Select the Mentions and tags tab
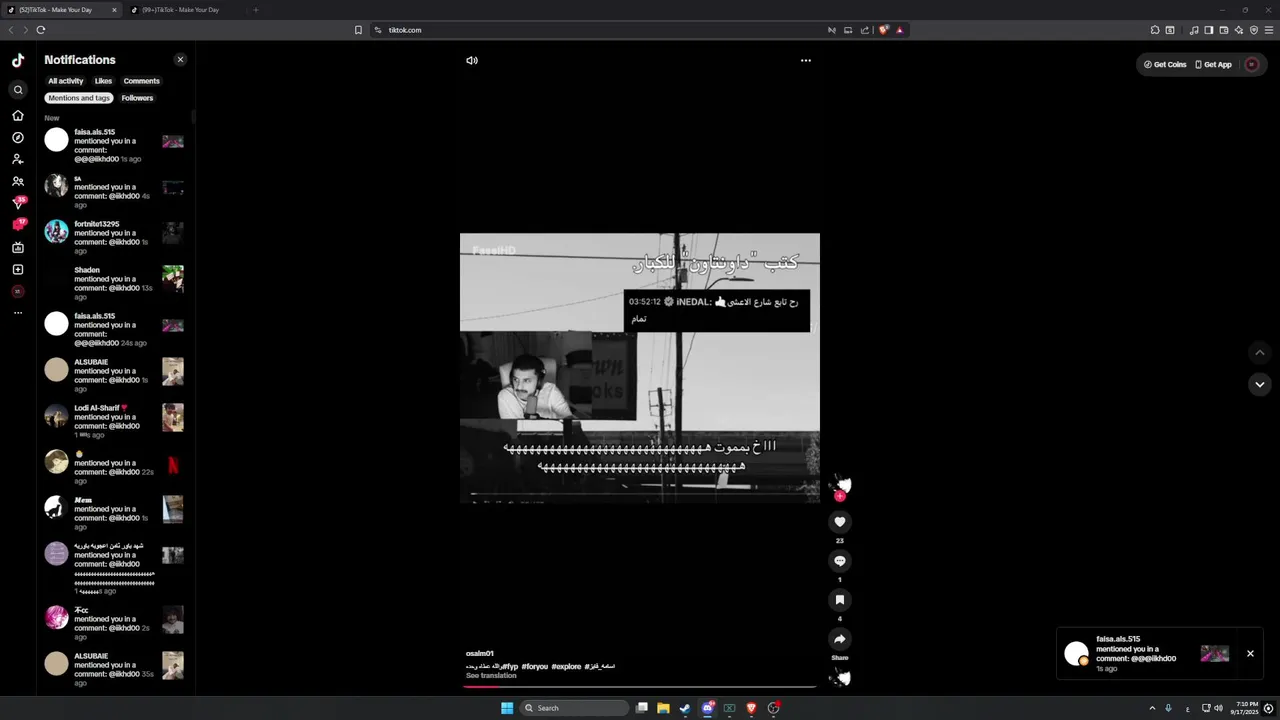 click(x=79, y=98)
